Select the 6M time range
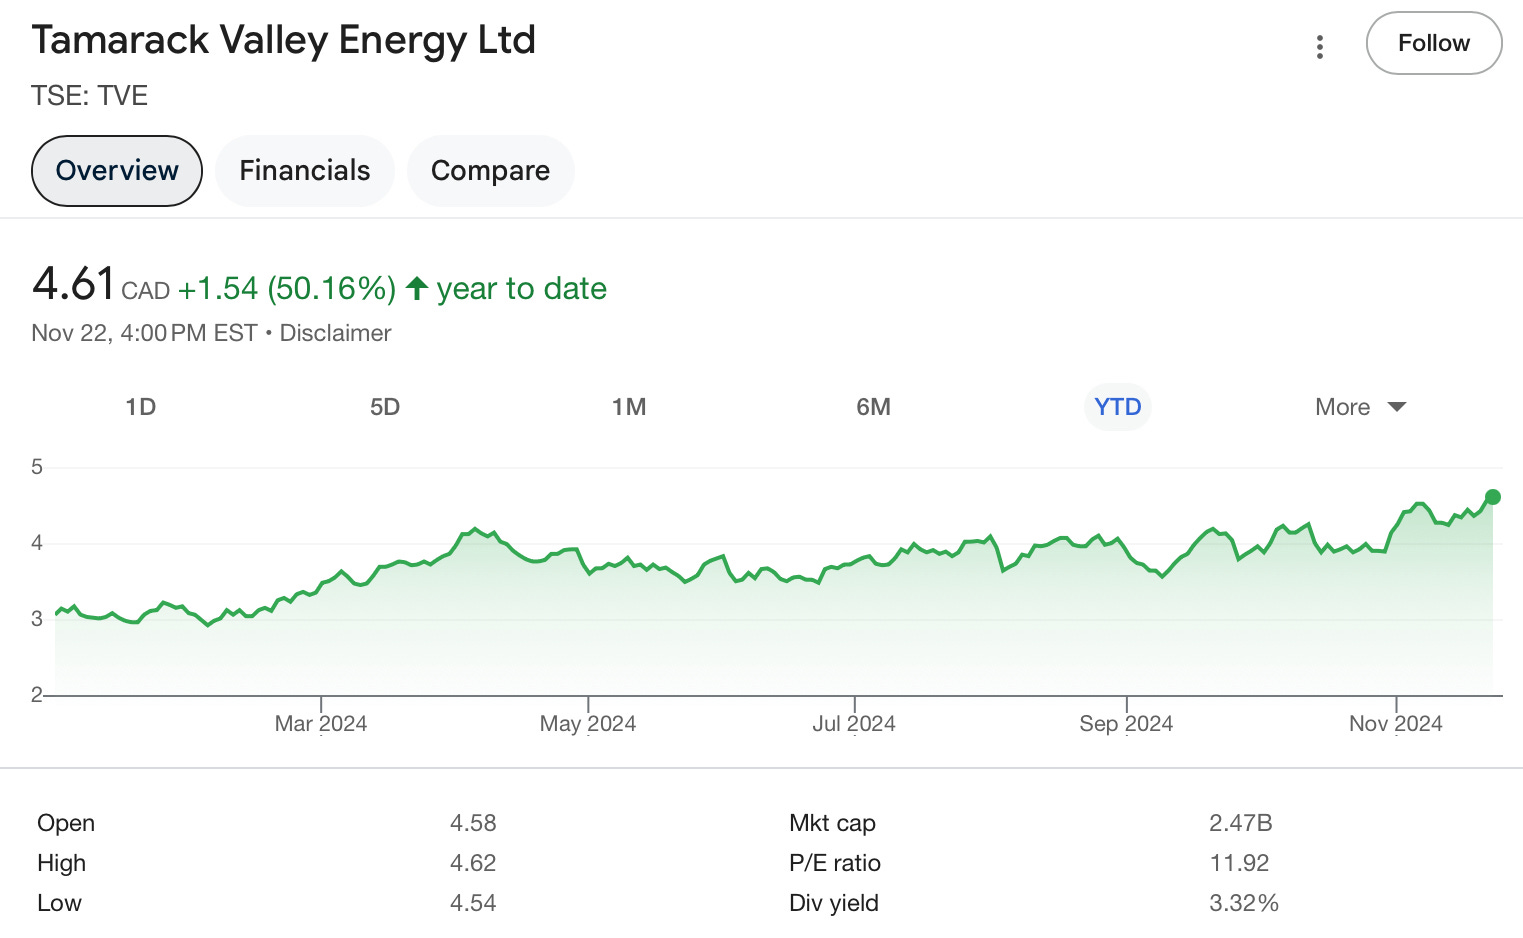 coord(873,407)
